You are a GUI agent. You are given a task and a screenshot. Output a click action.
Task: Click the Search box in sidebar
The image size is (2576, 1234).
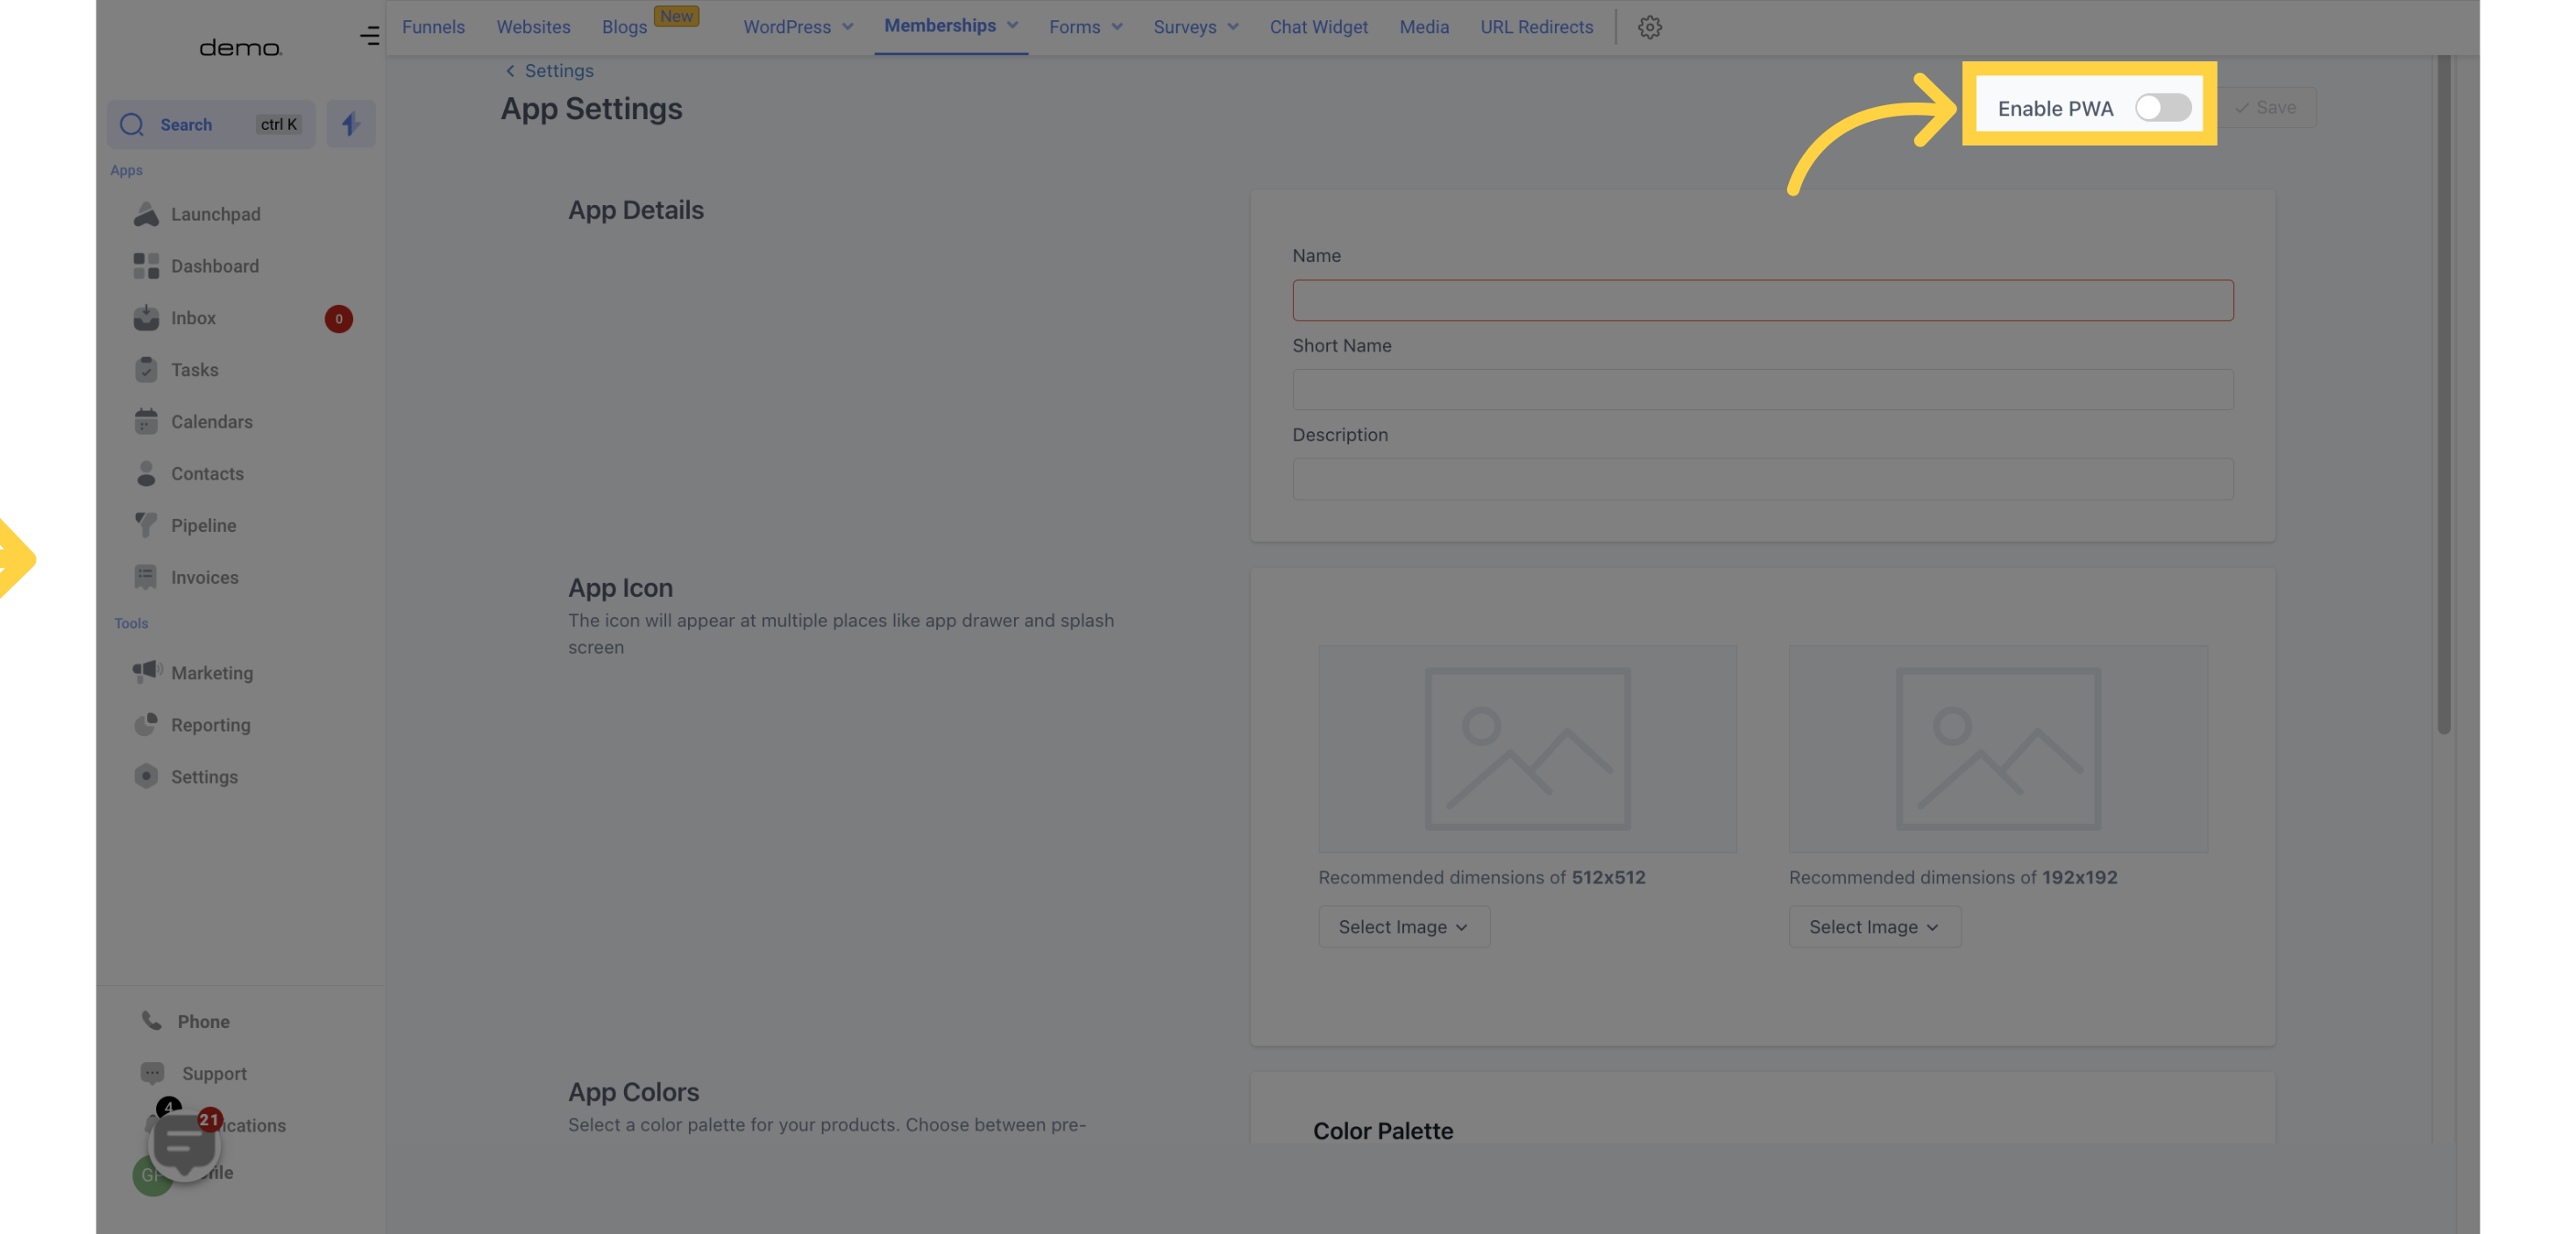(211, 124)
